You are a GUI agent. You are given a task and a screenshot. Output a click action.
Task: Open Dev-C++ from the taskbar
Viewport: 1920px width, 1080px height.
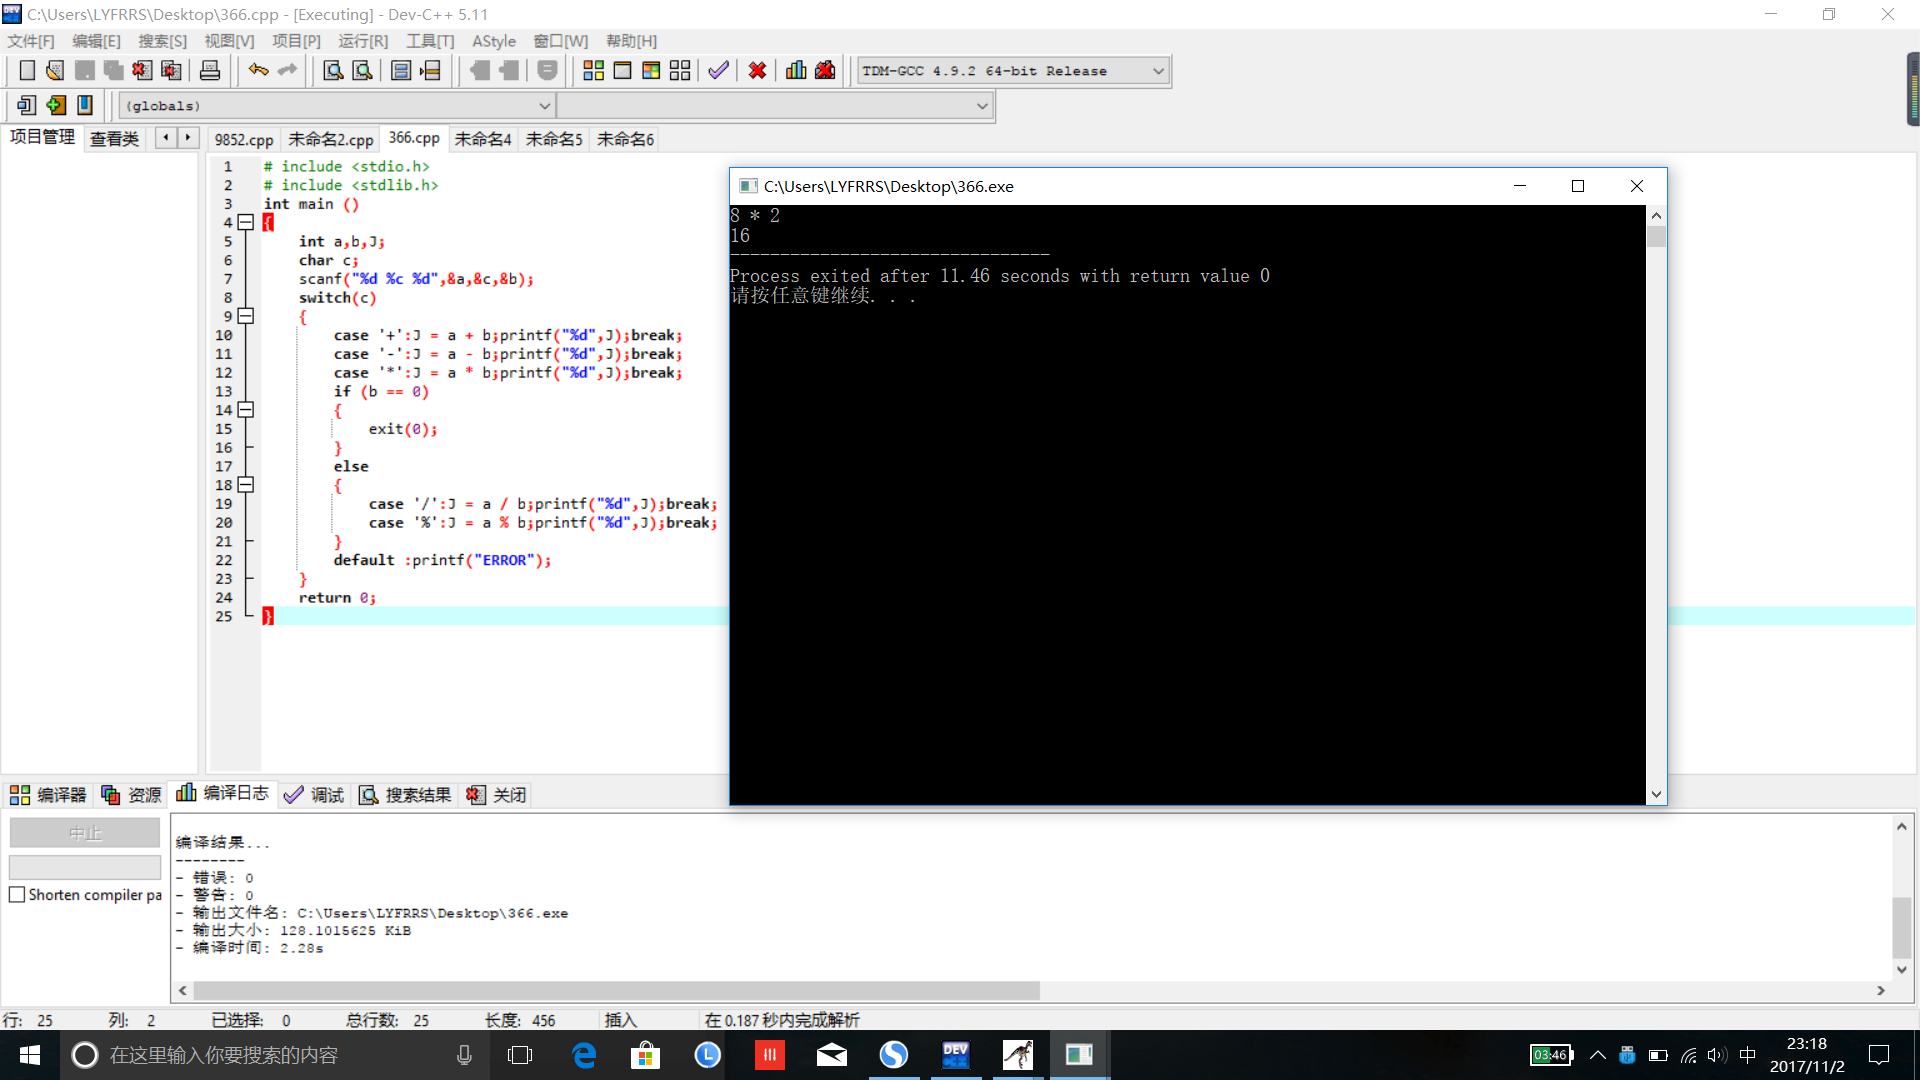955,1055
